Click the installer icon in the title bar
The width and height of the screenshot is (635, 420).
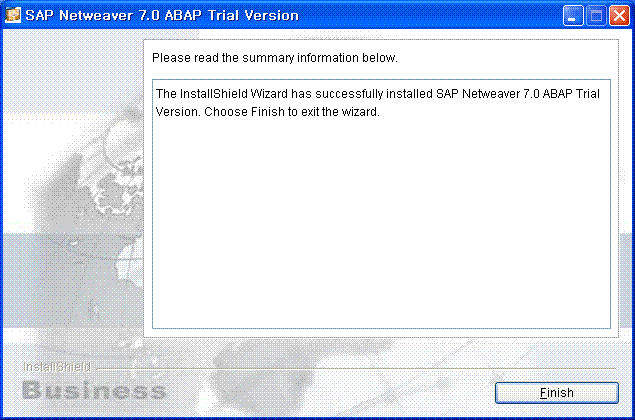click(x=13, y=15)
